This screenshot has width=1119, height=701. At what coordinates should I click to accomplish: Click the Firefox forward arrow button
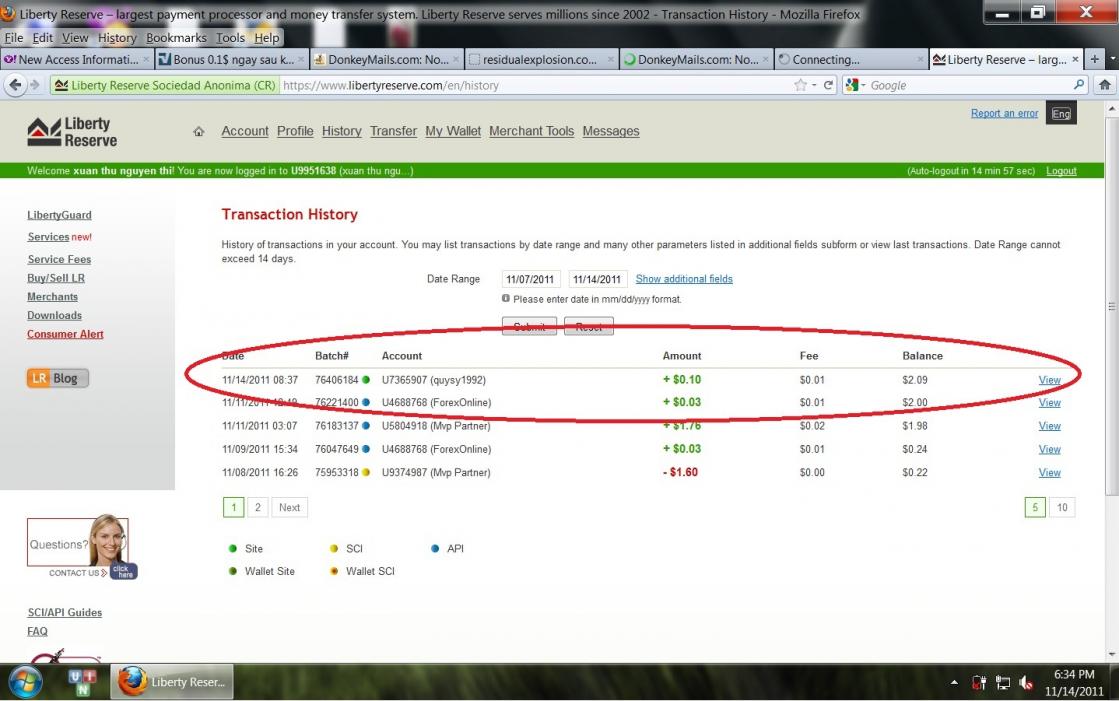(x=34, y=85)
